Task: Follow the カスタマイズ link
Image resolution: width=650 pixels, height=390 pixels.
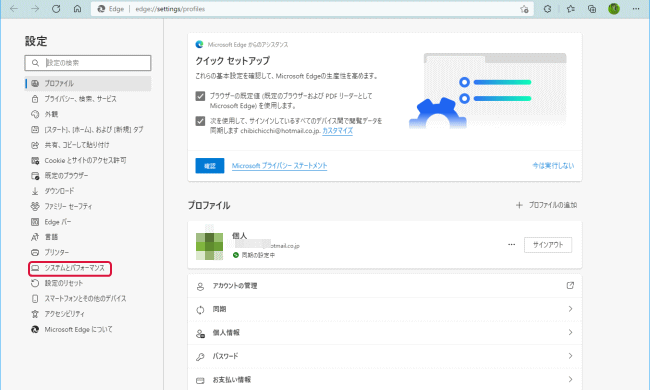Action: click(x=337, y=131)
